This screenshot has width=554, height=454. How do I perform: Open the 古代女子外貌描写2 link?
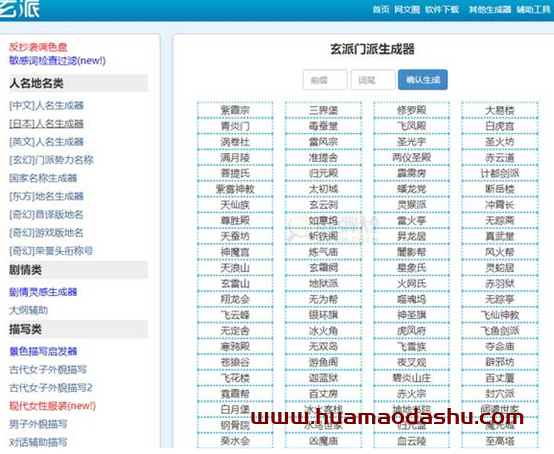[51, 388]
